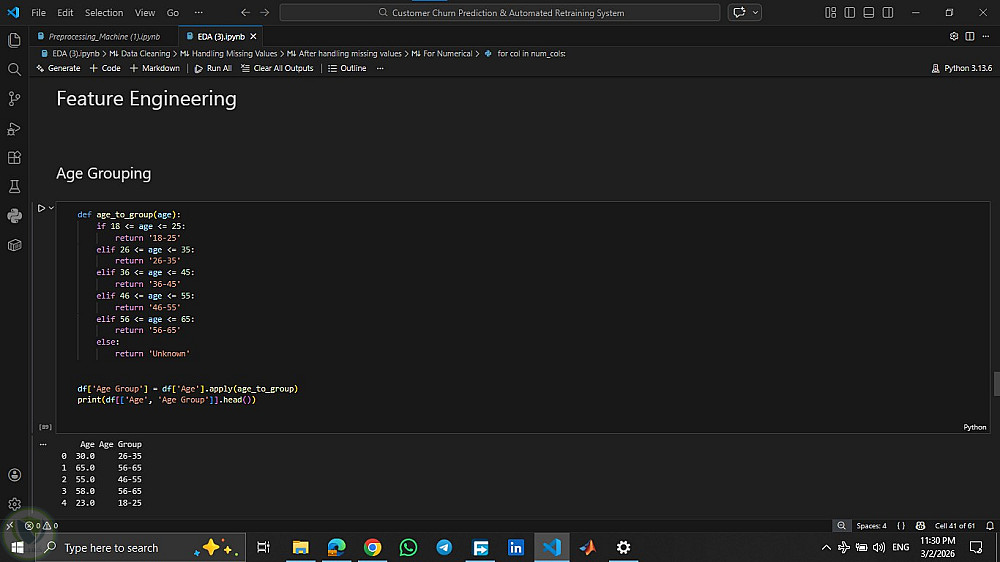
Task: Close the EDA (3).ipynb tab
Action: [253, 36]
